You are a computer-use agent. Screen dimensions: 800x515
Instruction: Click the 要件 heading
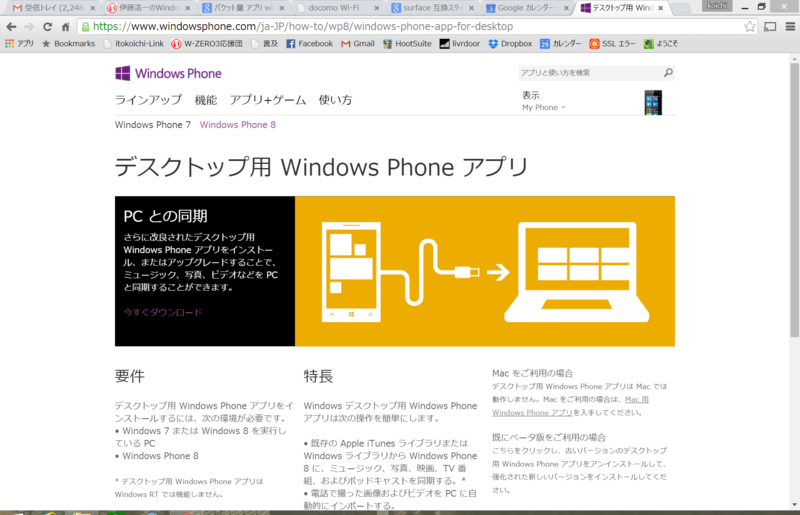tap(130, 376)
